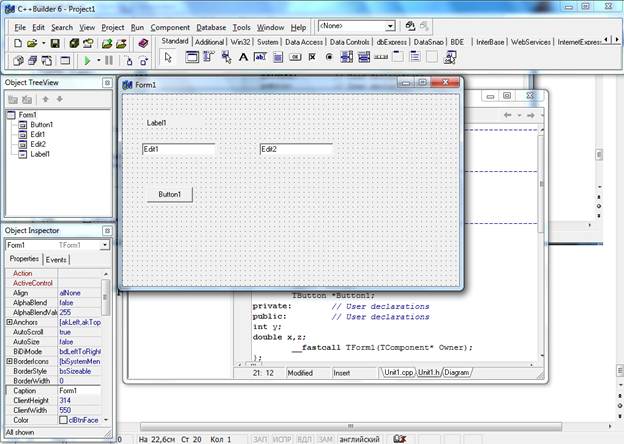Select Edit2 in Object TreeView
Viewport: 624px width, 444px height.
pos(38,144)
